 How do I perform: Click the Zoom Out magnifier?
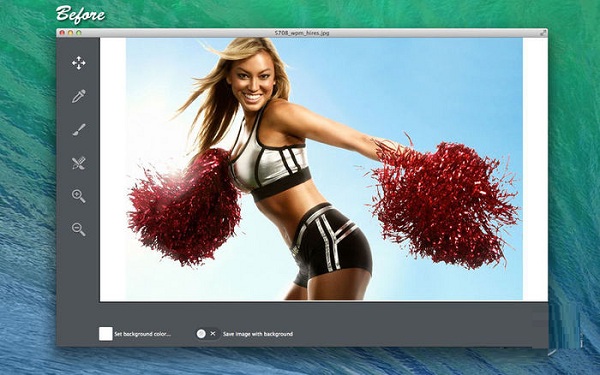pos(78,229)
